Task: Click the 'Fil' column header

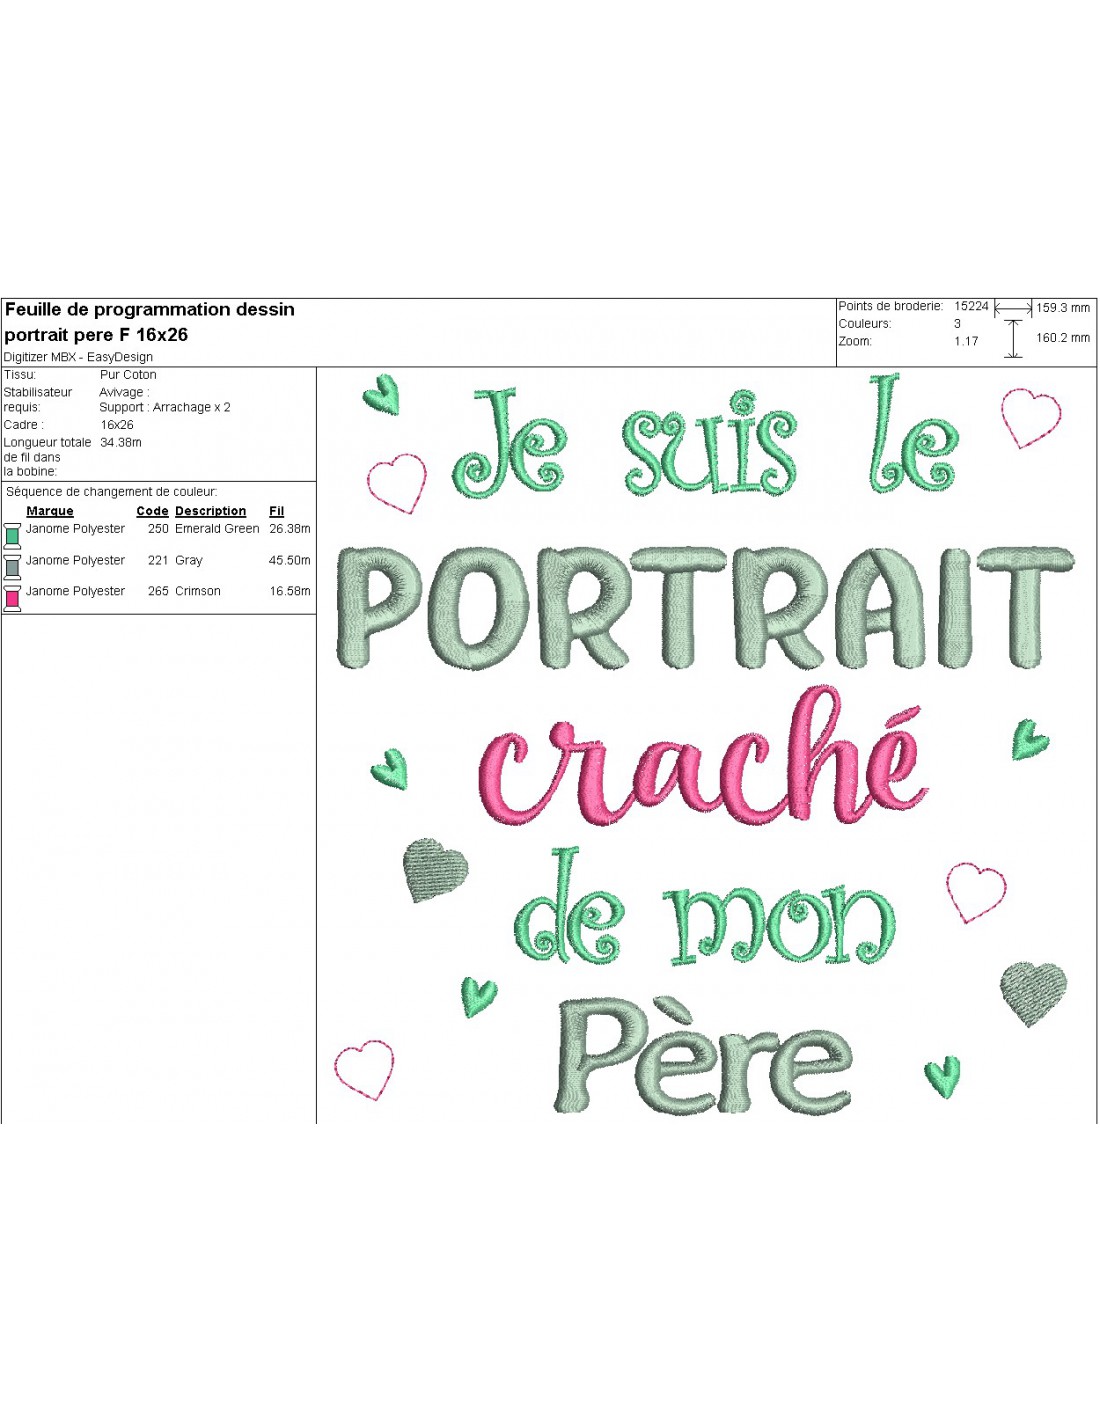Action: 277,511
